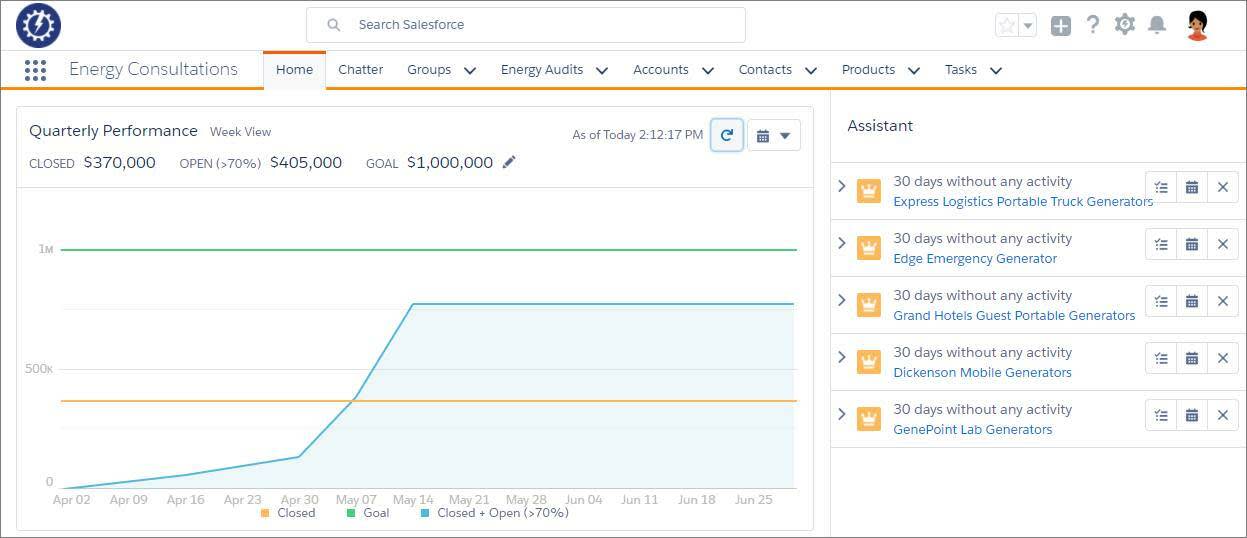Create an event for Edge Emergency Generator
Viewport: 1247px width, 538px height.
click(x=1192, y=244)
